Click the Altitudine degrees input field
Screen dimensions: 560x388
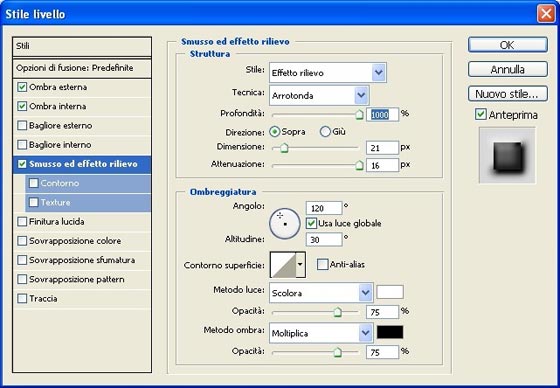[324, 239]
